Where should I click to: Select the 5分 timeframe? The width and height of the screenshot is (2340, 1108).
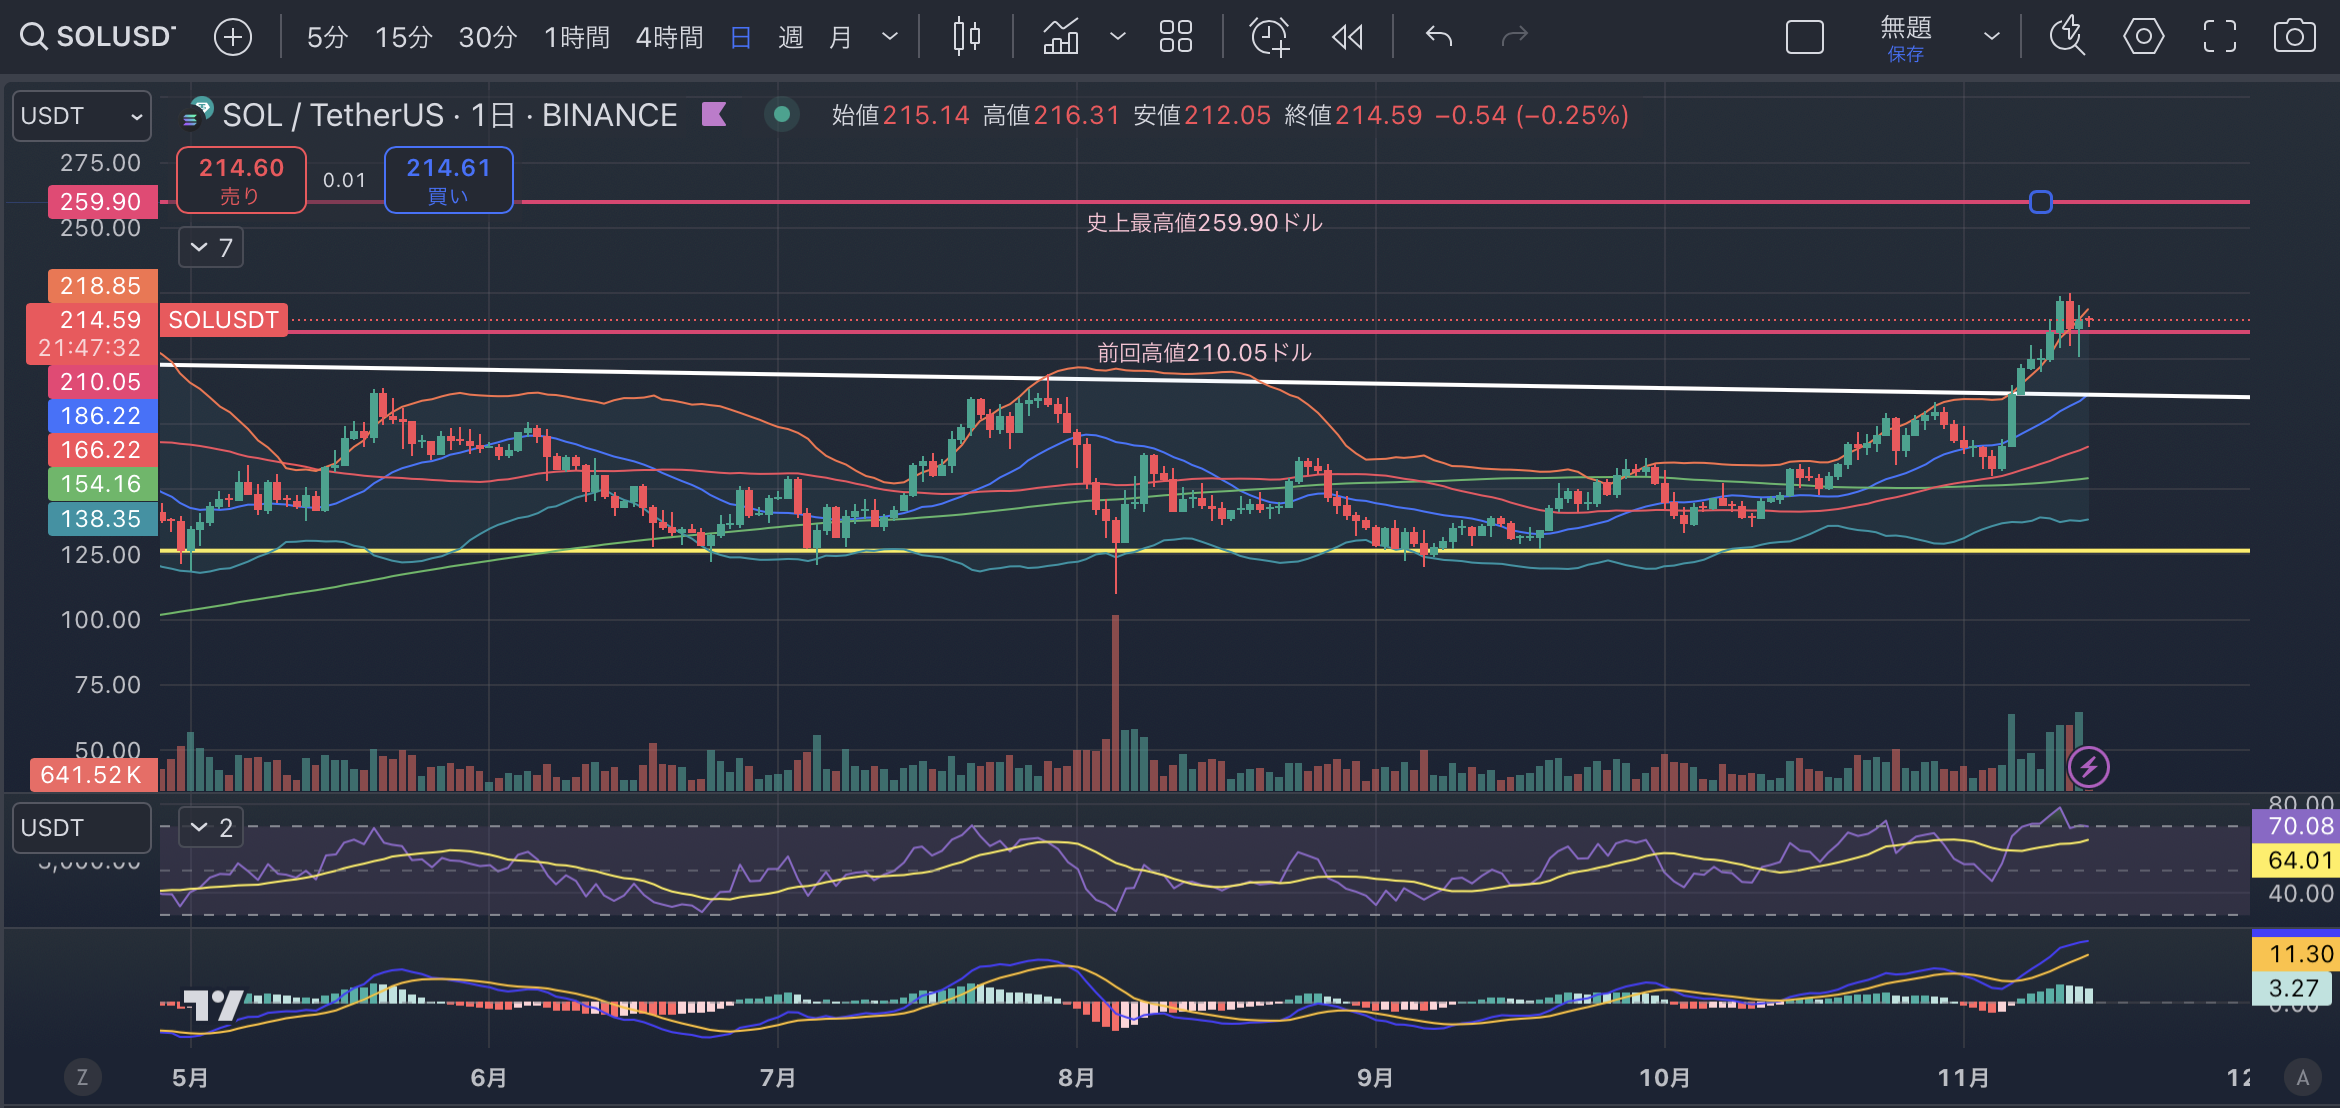(327, 38)
